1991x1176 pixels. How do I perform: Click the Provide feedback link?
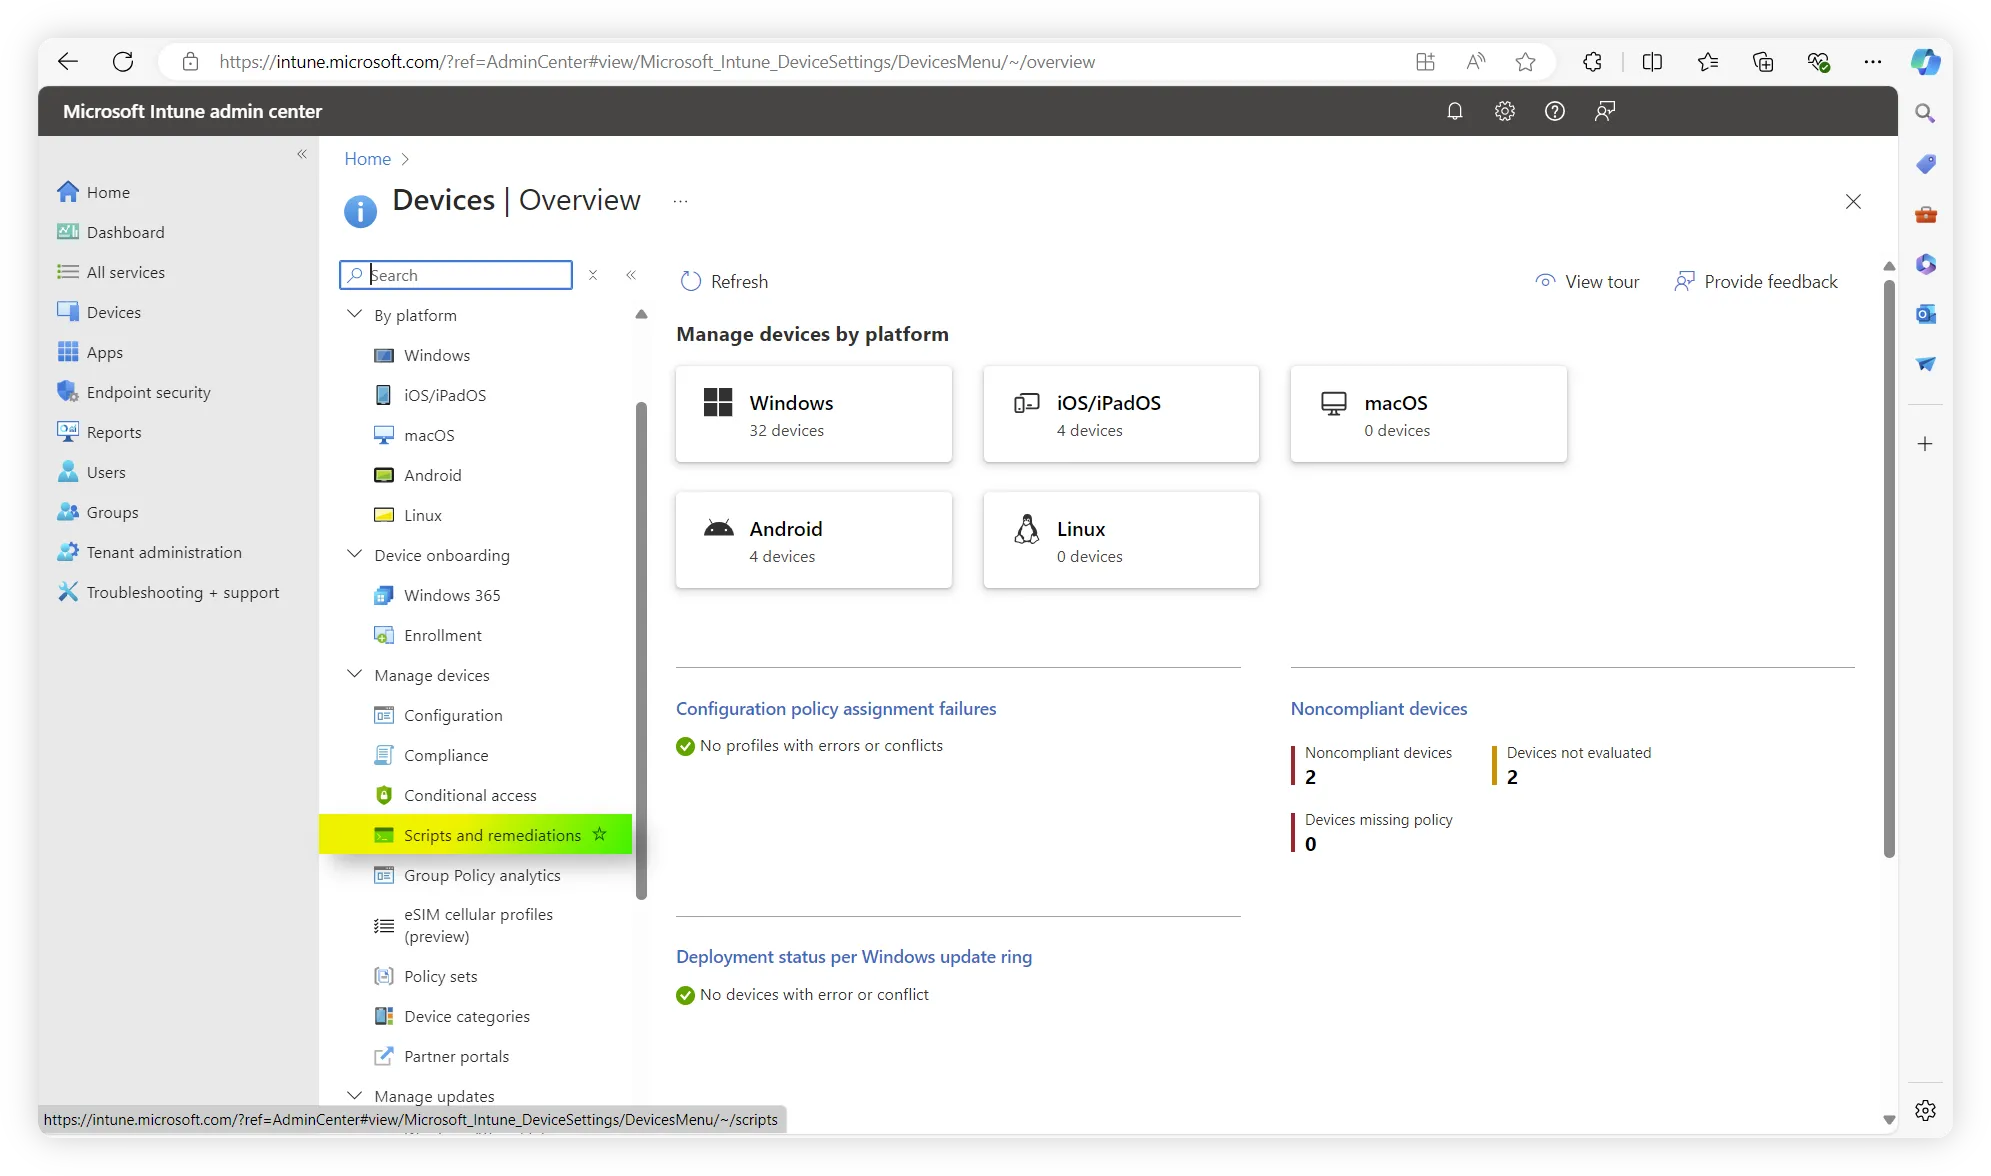(x=1756, y=281)
